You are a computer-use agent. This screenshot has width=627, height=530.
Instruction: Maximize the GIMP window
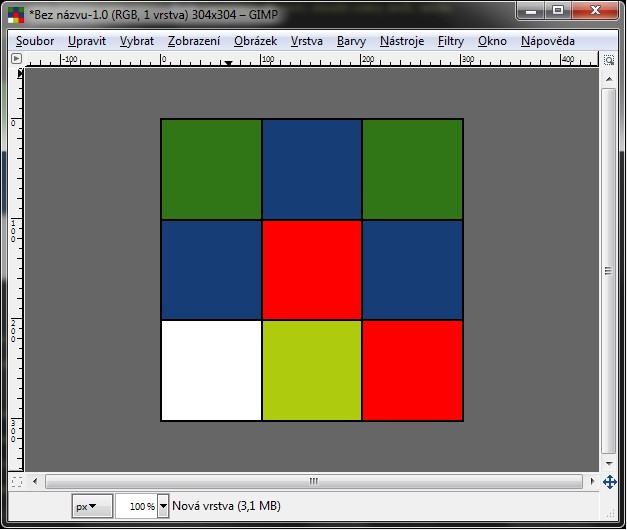click(x=558, y=11)
